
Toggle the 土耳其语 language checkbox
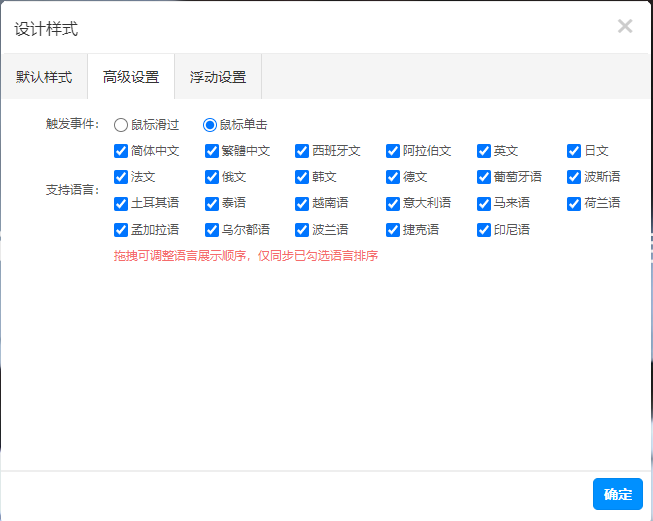(121, 204)
